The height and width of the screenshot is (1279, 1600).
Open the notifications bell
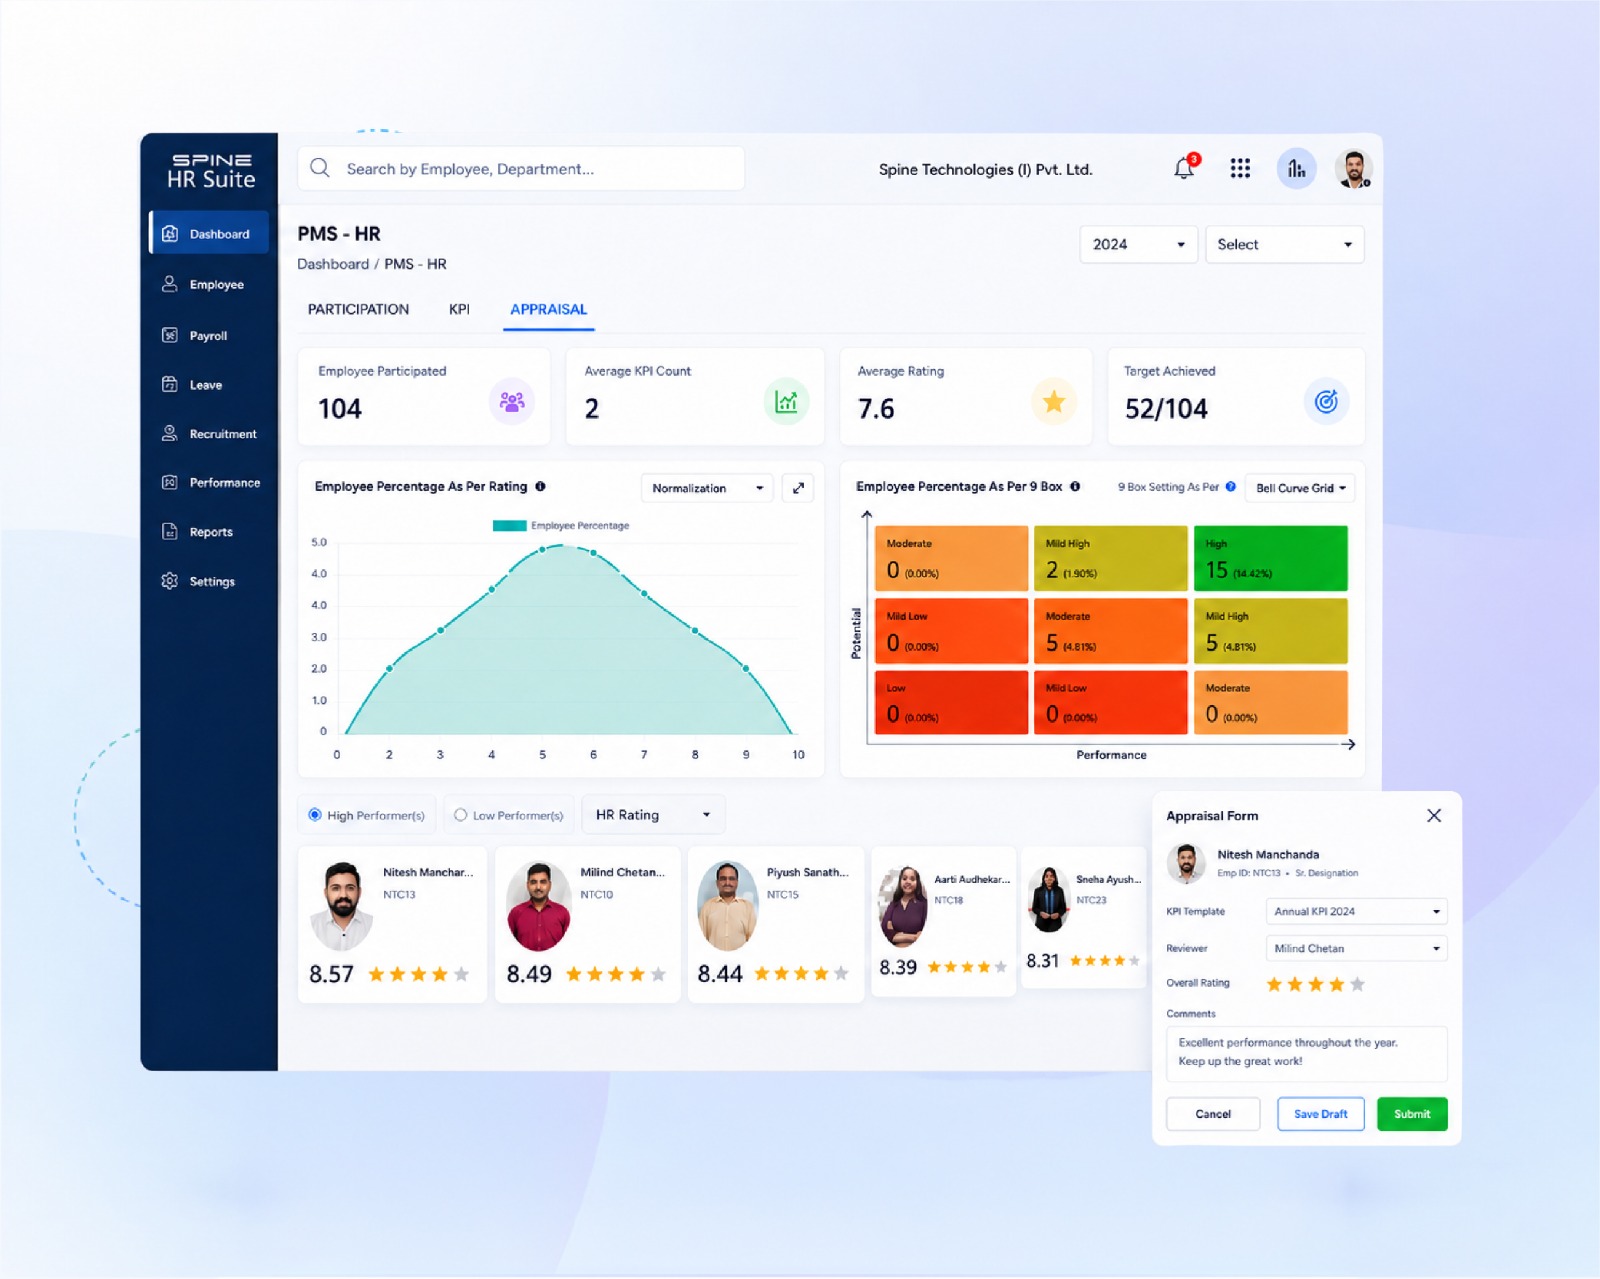click(x=1184, y=168)
